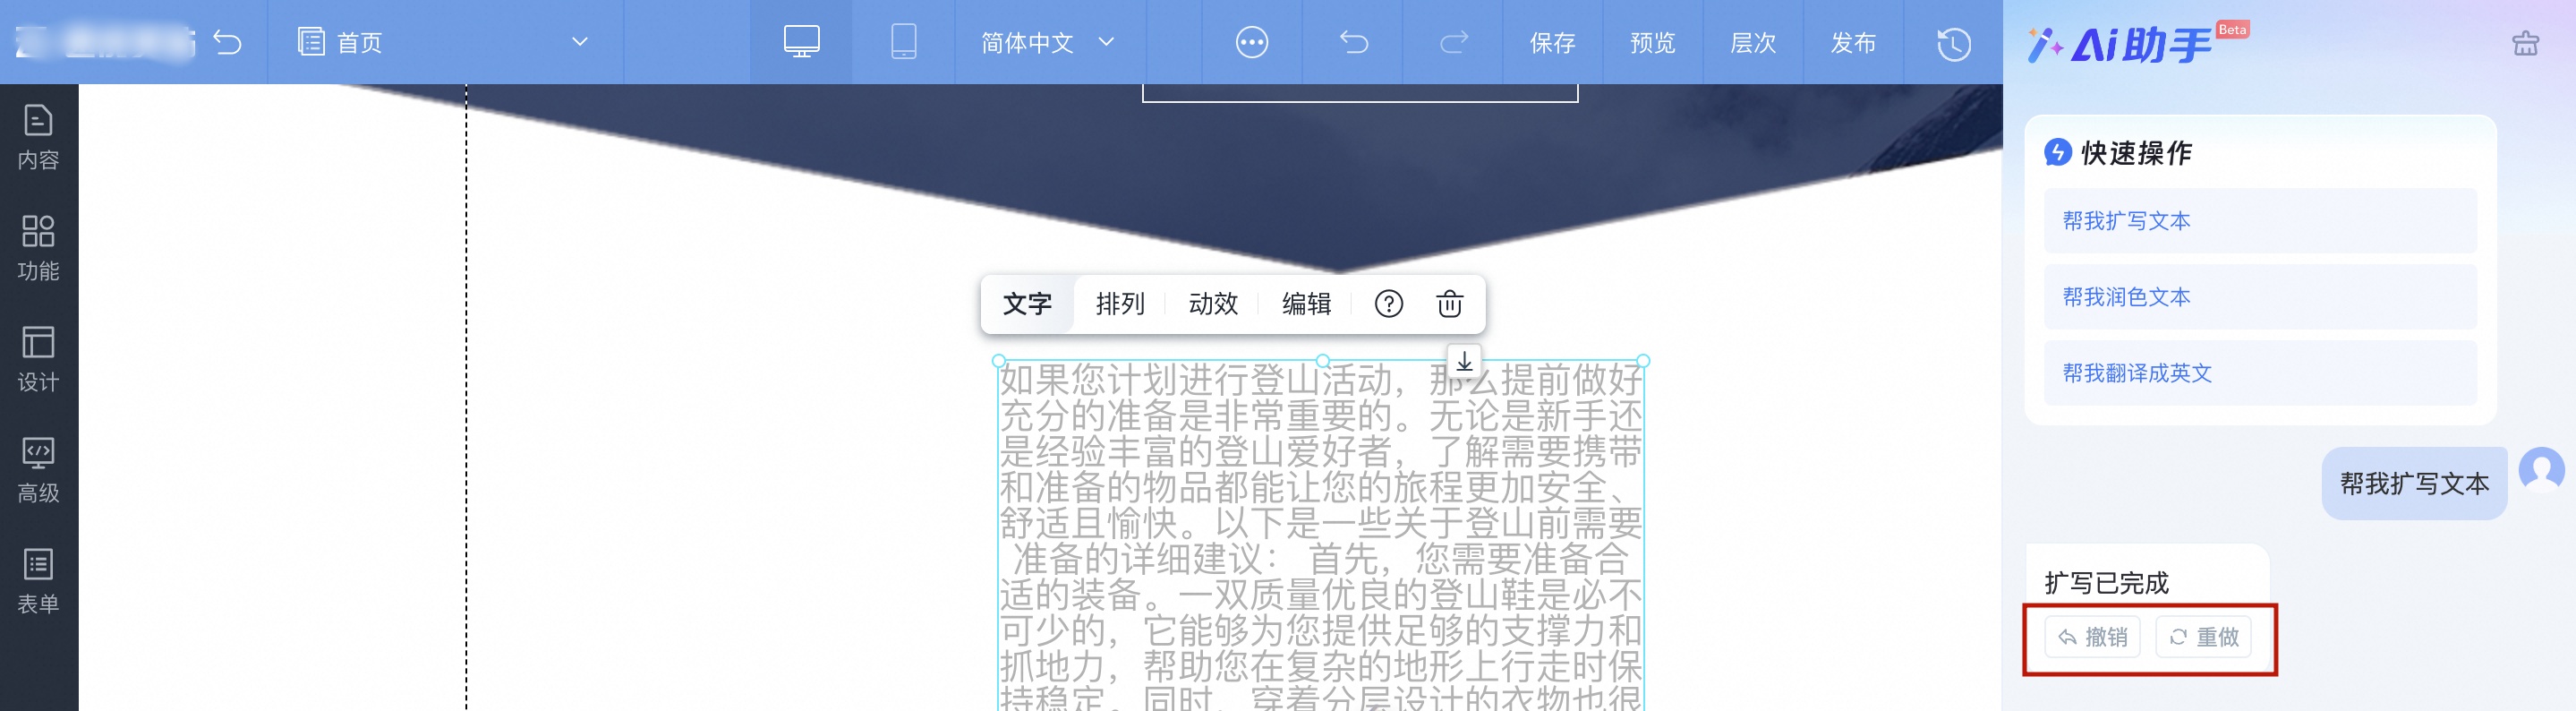The image size is (2576, 711).
Task: Click the 撤销 button in AI assistant
Action: click(x=2091, y=637)
